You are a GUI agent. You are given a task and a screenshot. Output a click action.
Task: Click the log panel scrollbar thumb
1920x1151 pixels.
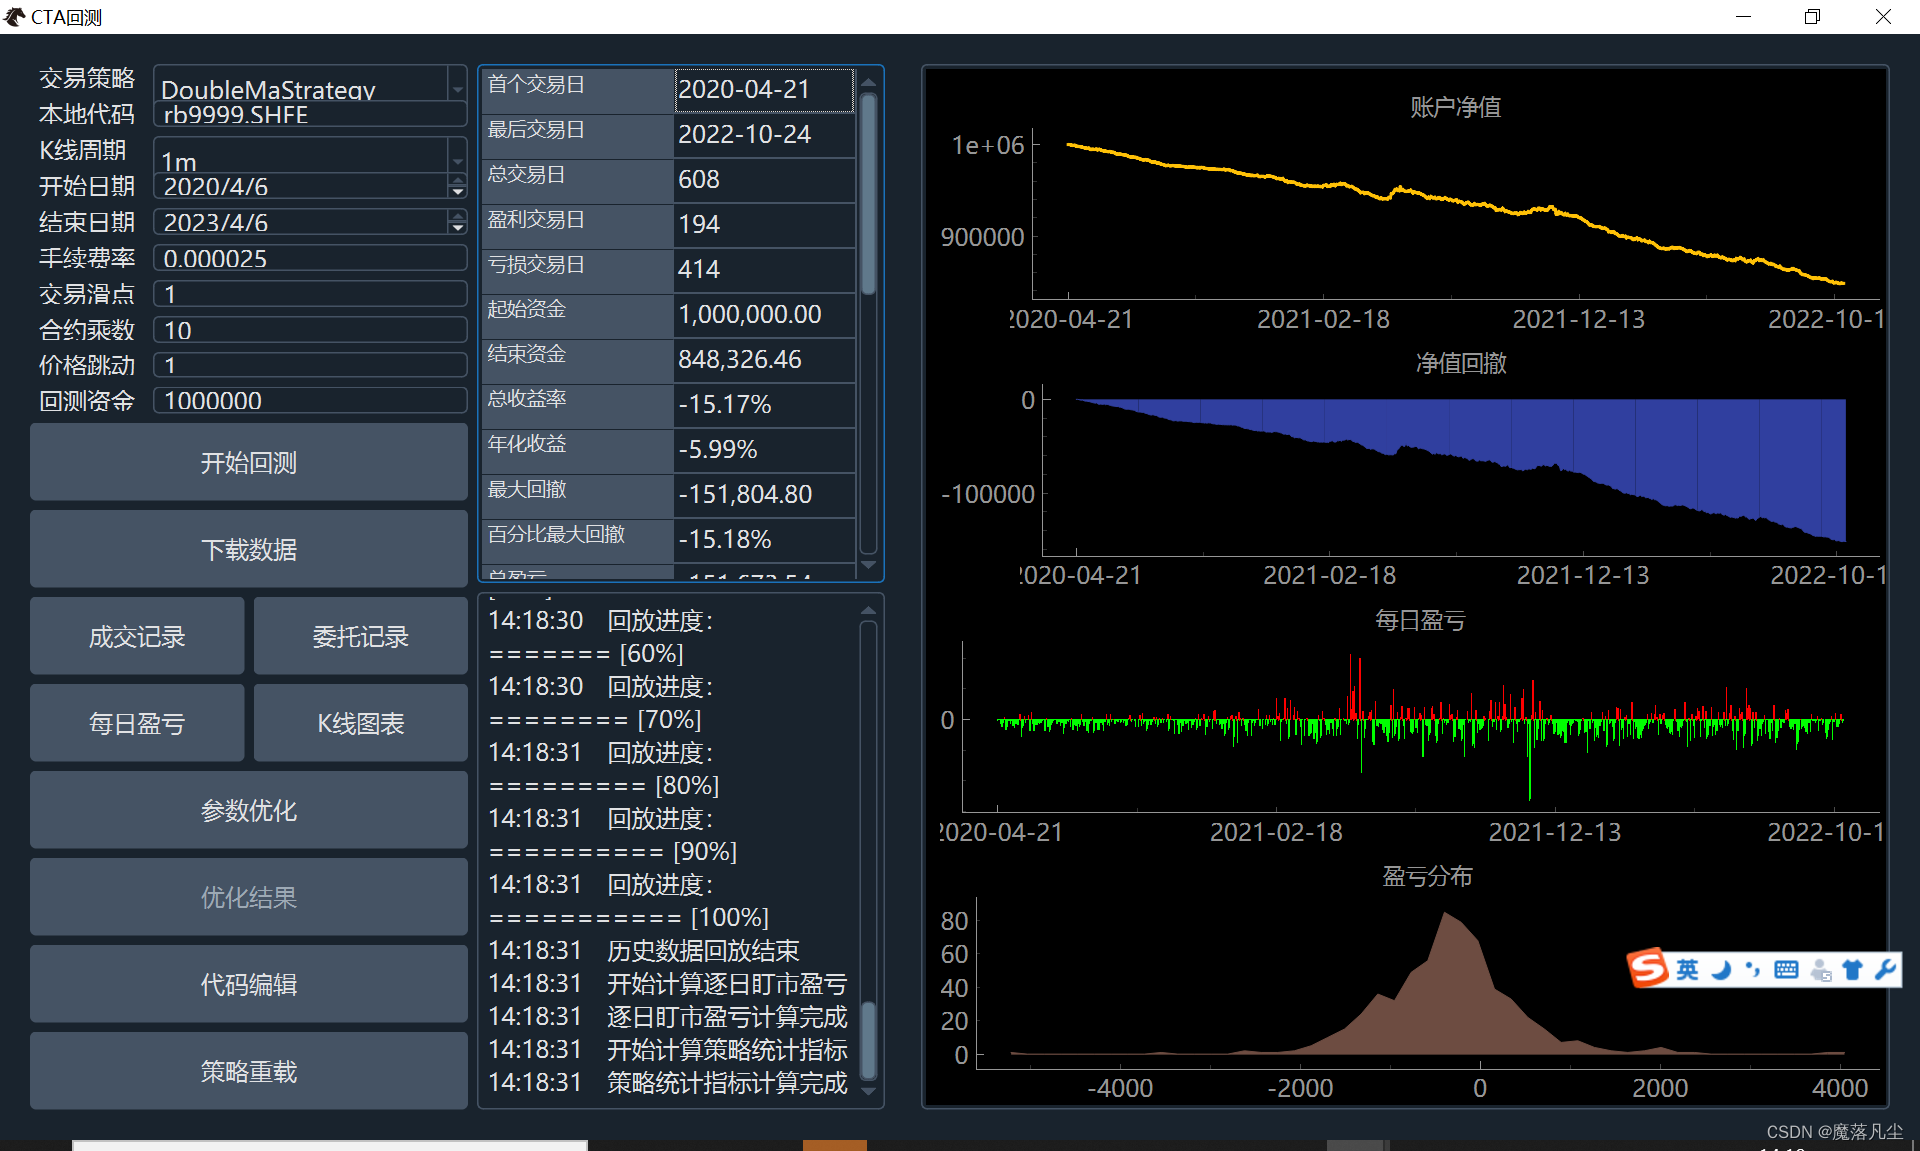click(868, 1040)
